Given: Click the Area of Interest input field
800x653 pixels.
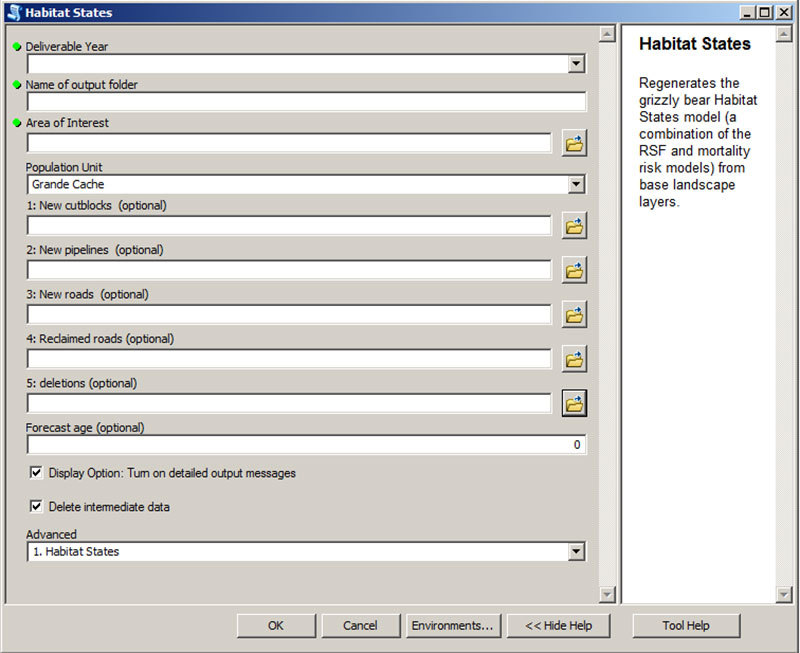Looking at the screenshot, I should tap(289, 143).
